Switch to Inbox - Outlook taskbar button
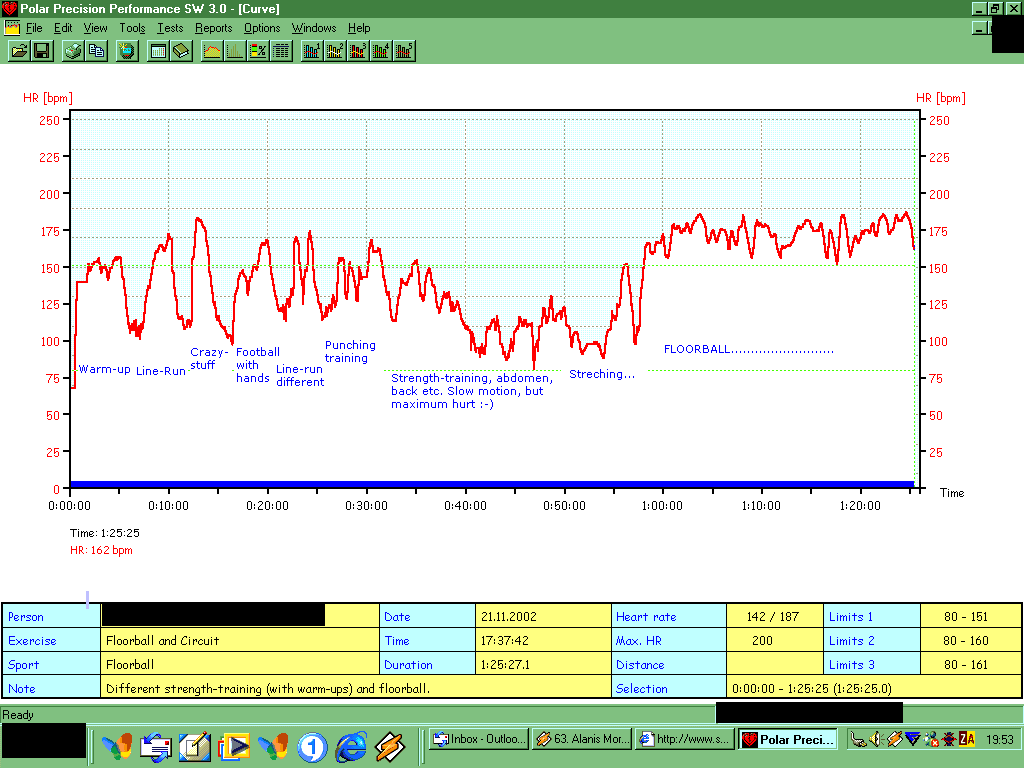The height and width of the screenshot is (768, 1024). coord(479,740)
